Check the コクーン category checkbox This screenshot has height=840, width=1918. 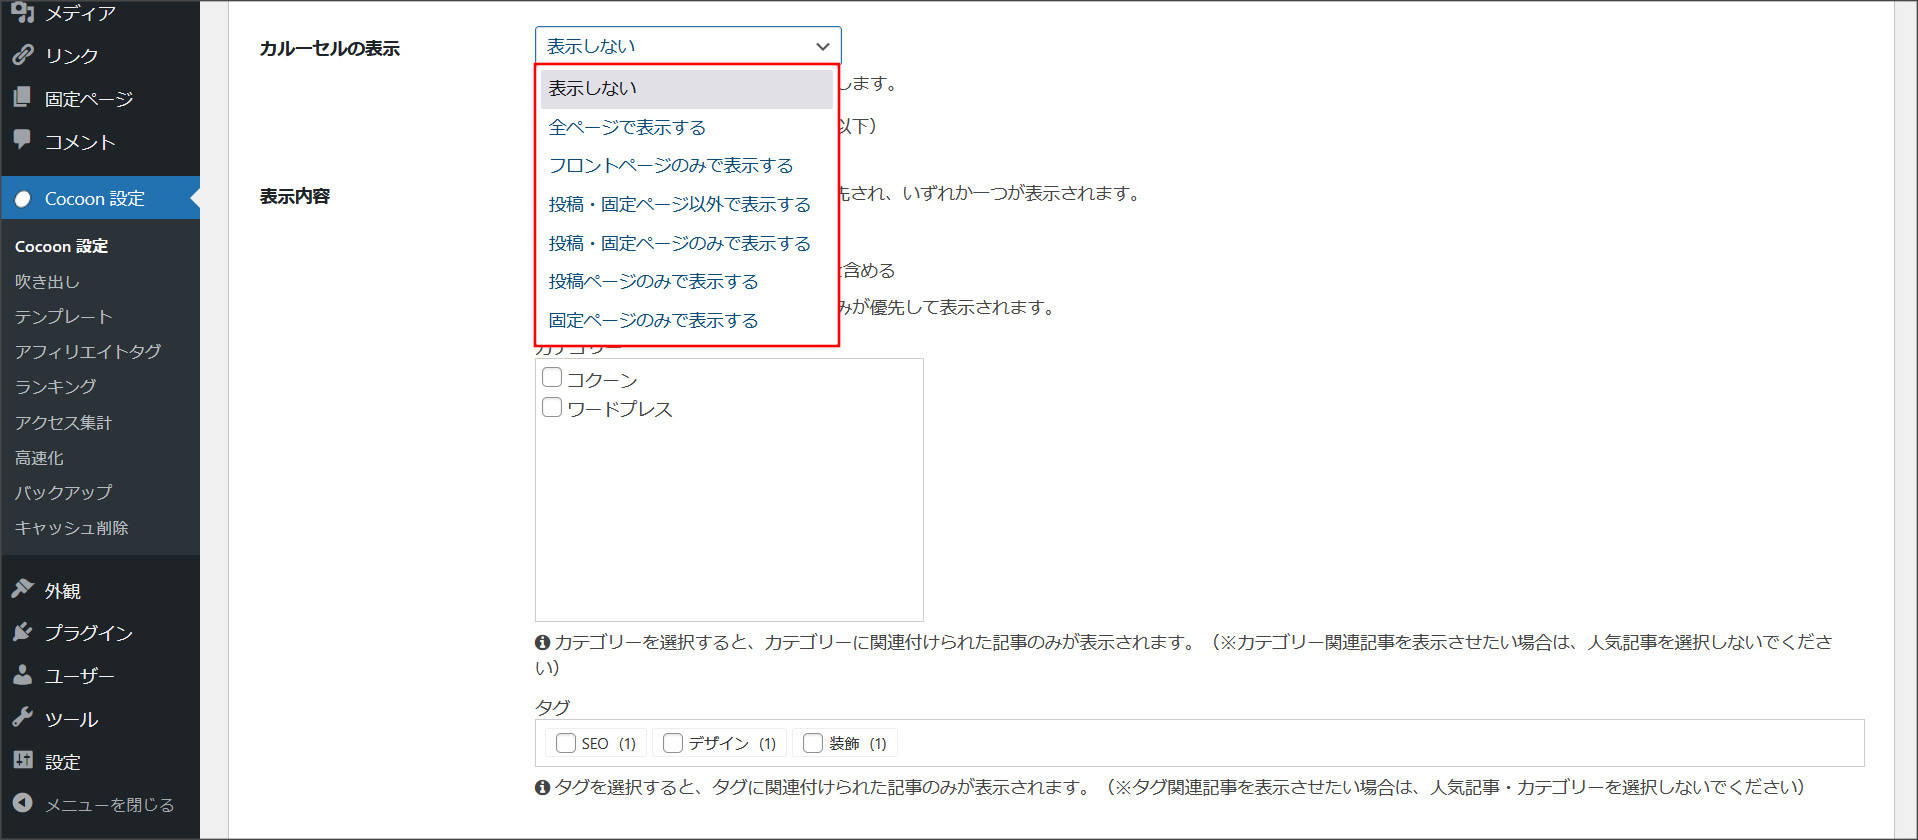click(552, 378)
